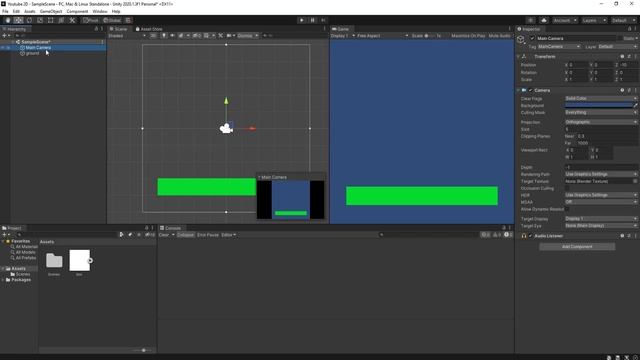Open the Shaded draw mode dropdown

tap(127, 36)
